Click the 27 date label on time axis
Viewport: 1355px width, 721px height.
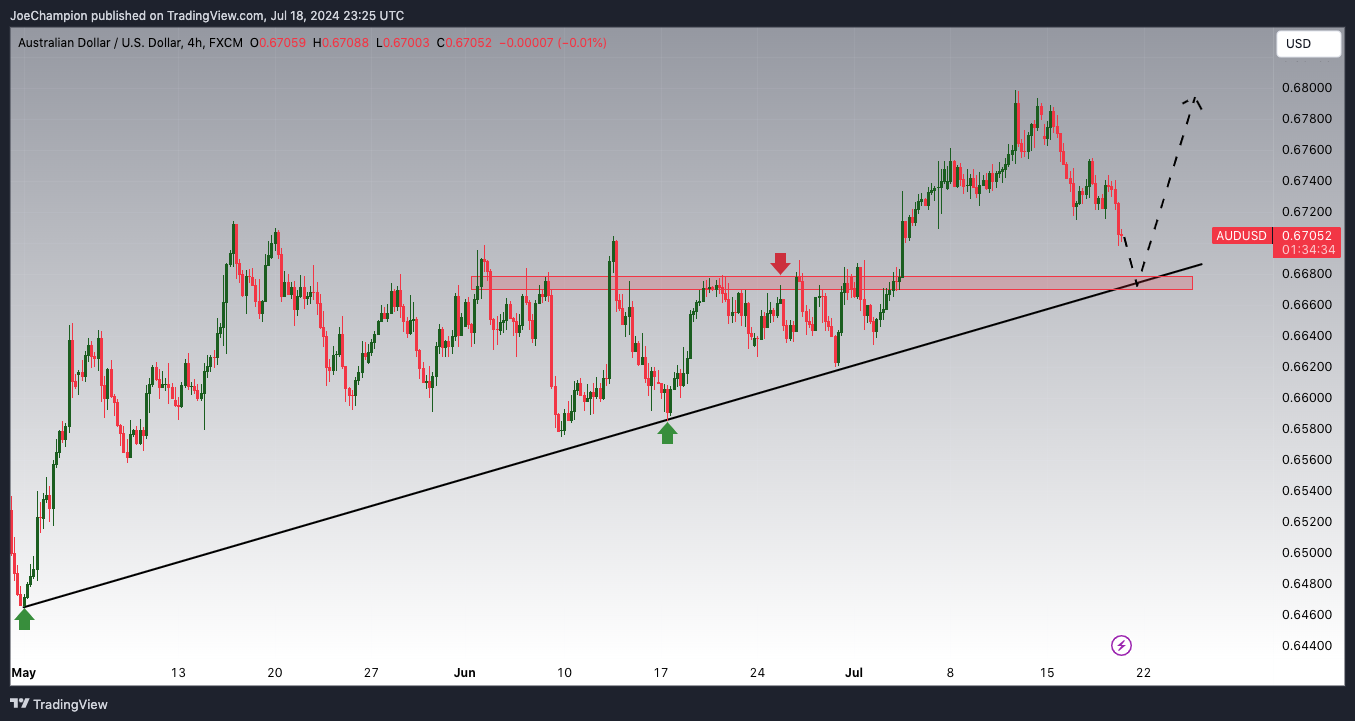[x=371, y=673]
